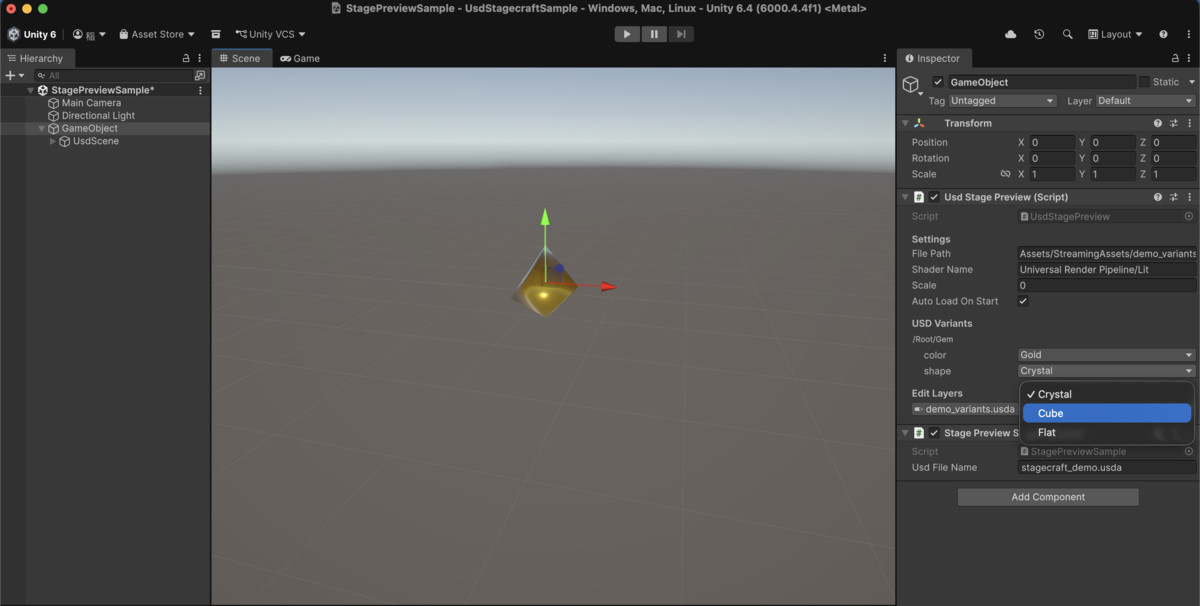The height and width of the screenshot is (606, 1200).
Task: Toggle the Scale constrain proportions link
Action: point(1005,174)
